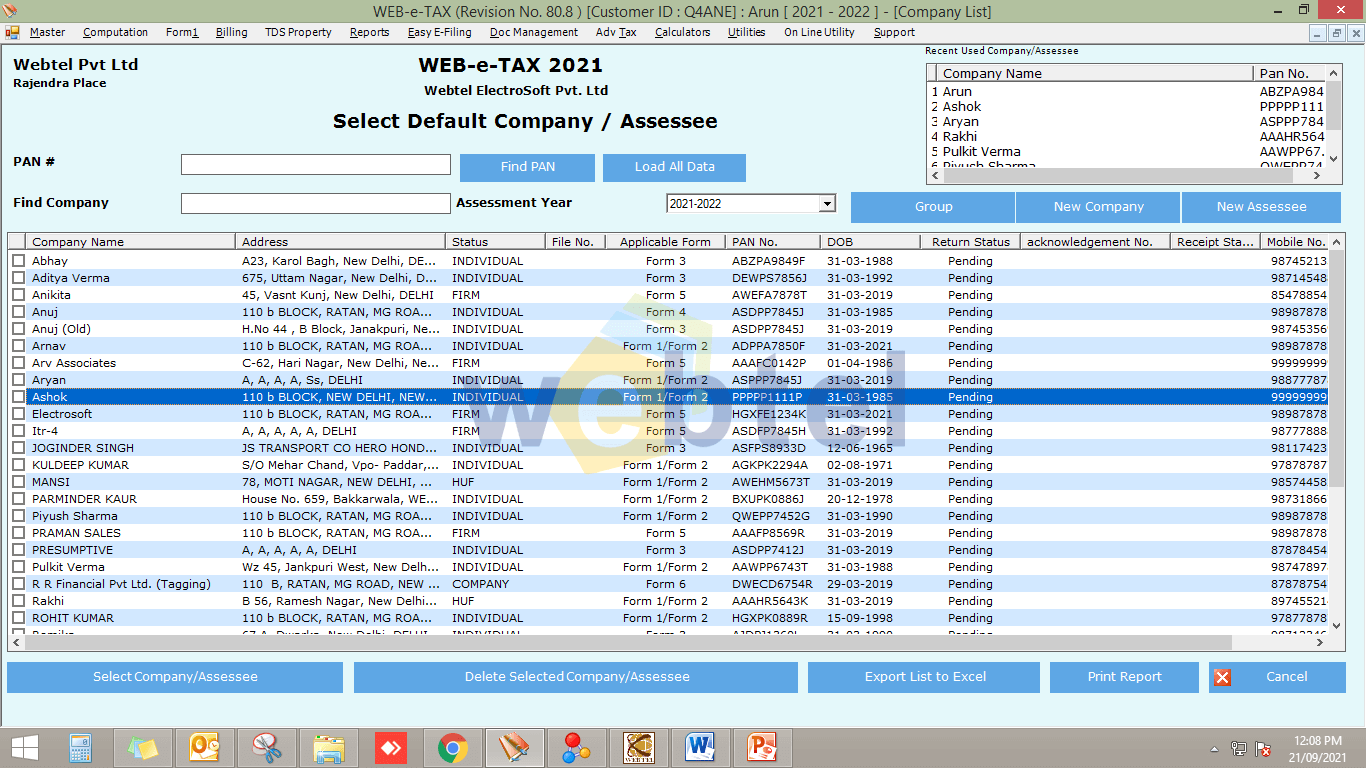
Task: Tick the checkbox for ROHIT KUMAR
Action: [19, 618]
